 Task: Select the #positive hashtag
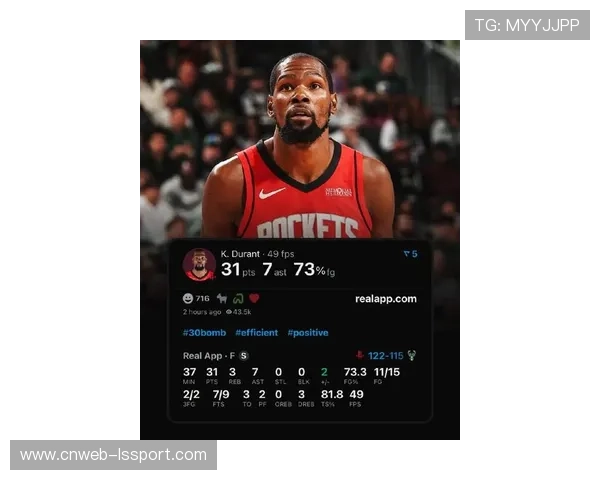[x=308, y=332]
